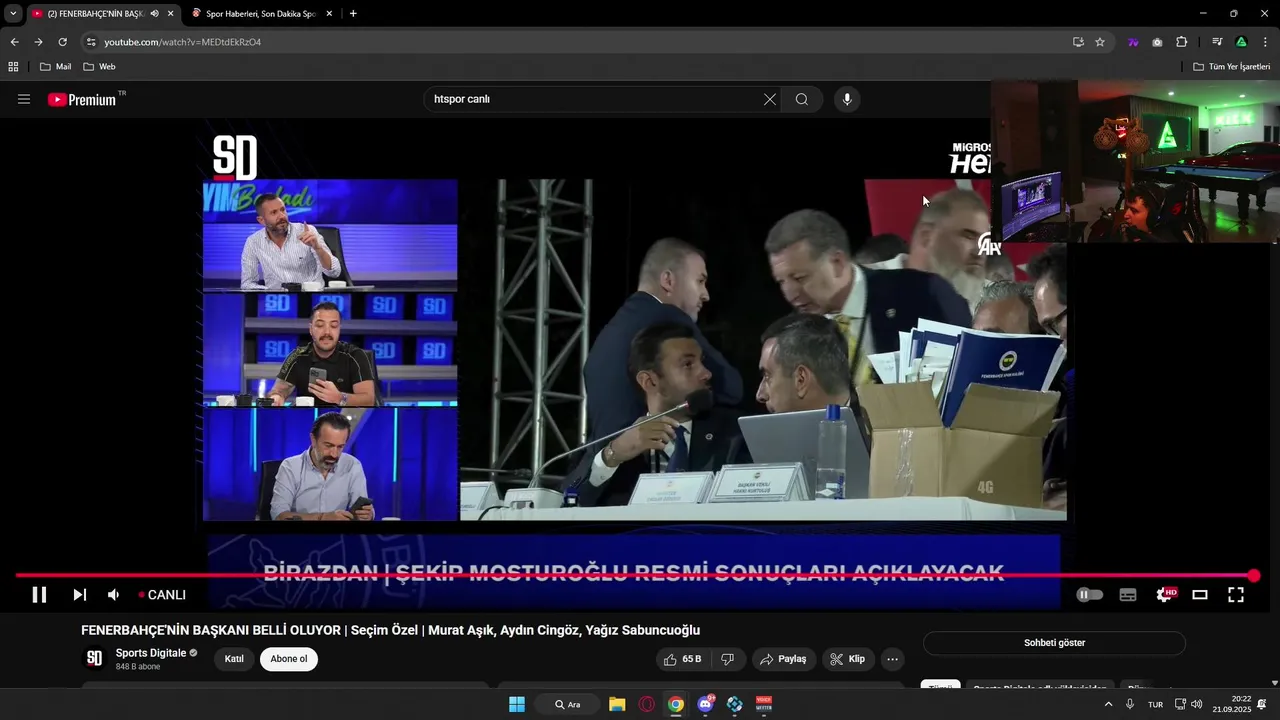Open the player settings gear
The image size is (1280, 720).
click(1164, 595)
